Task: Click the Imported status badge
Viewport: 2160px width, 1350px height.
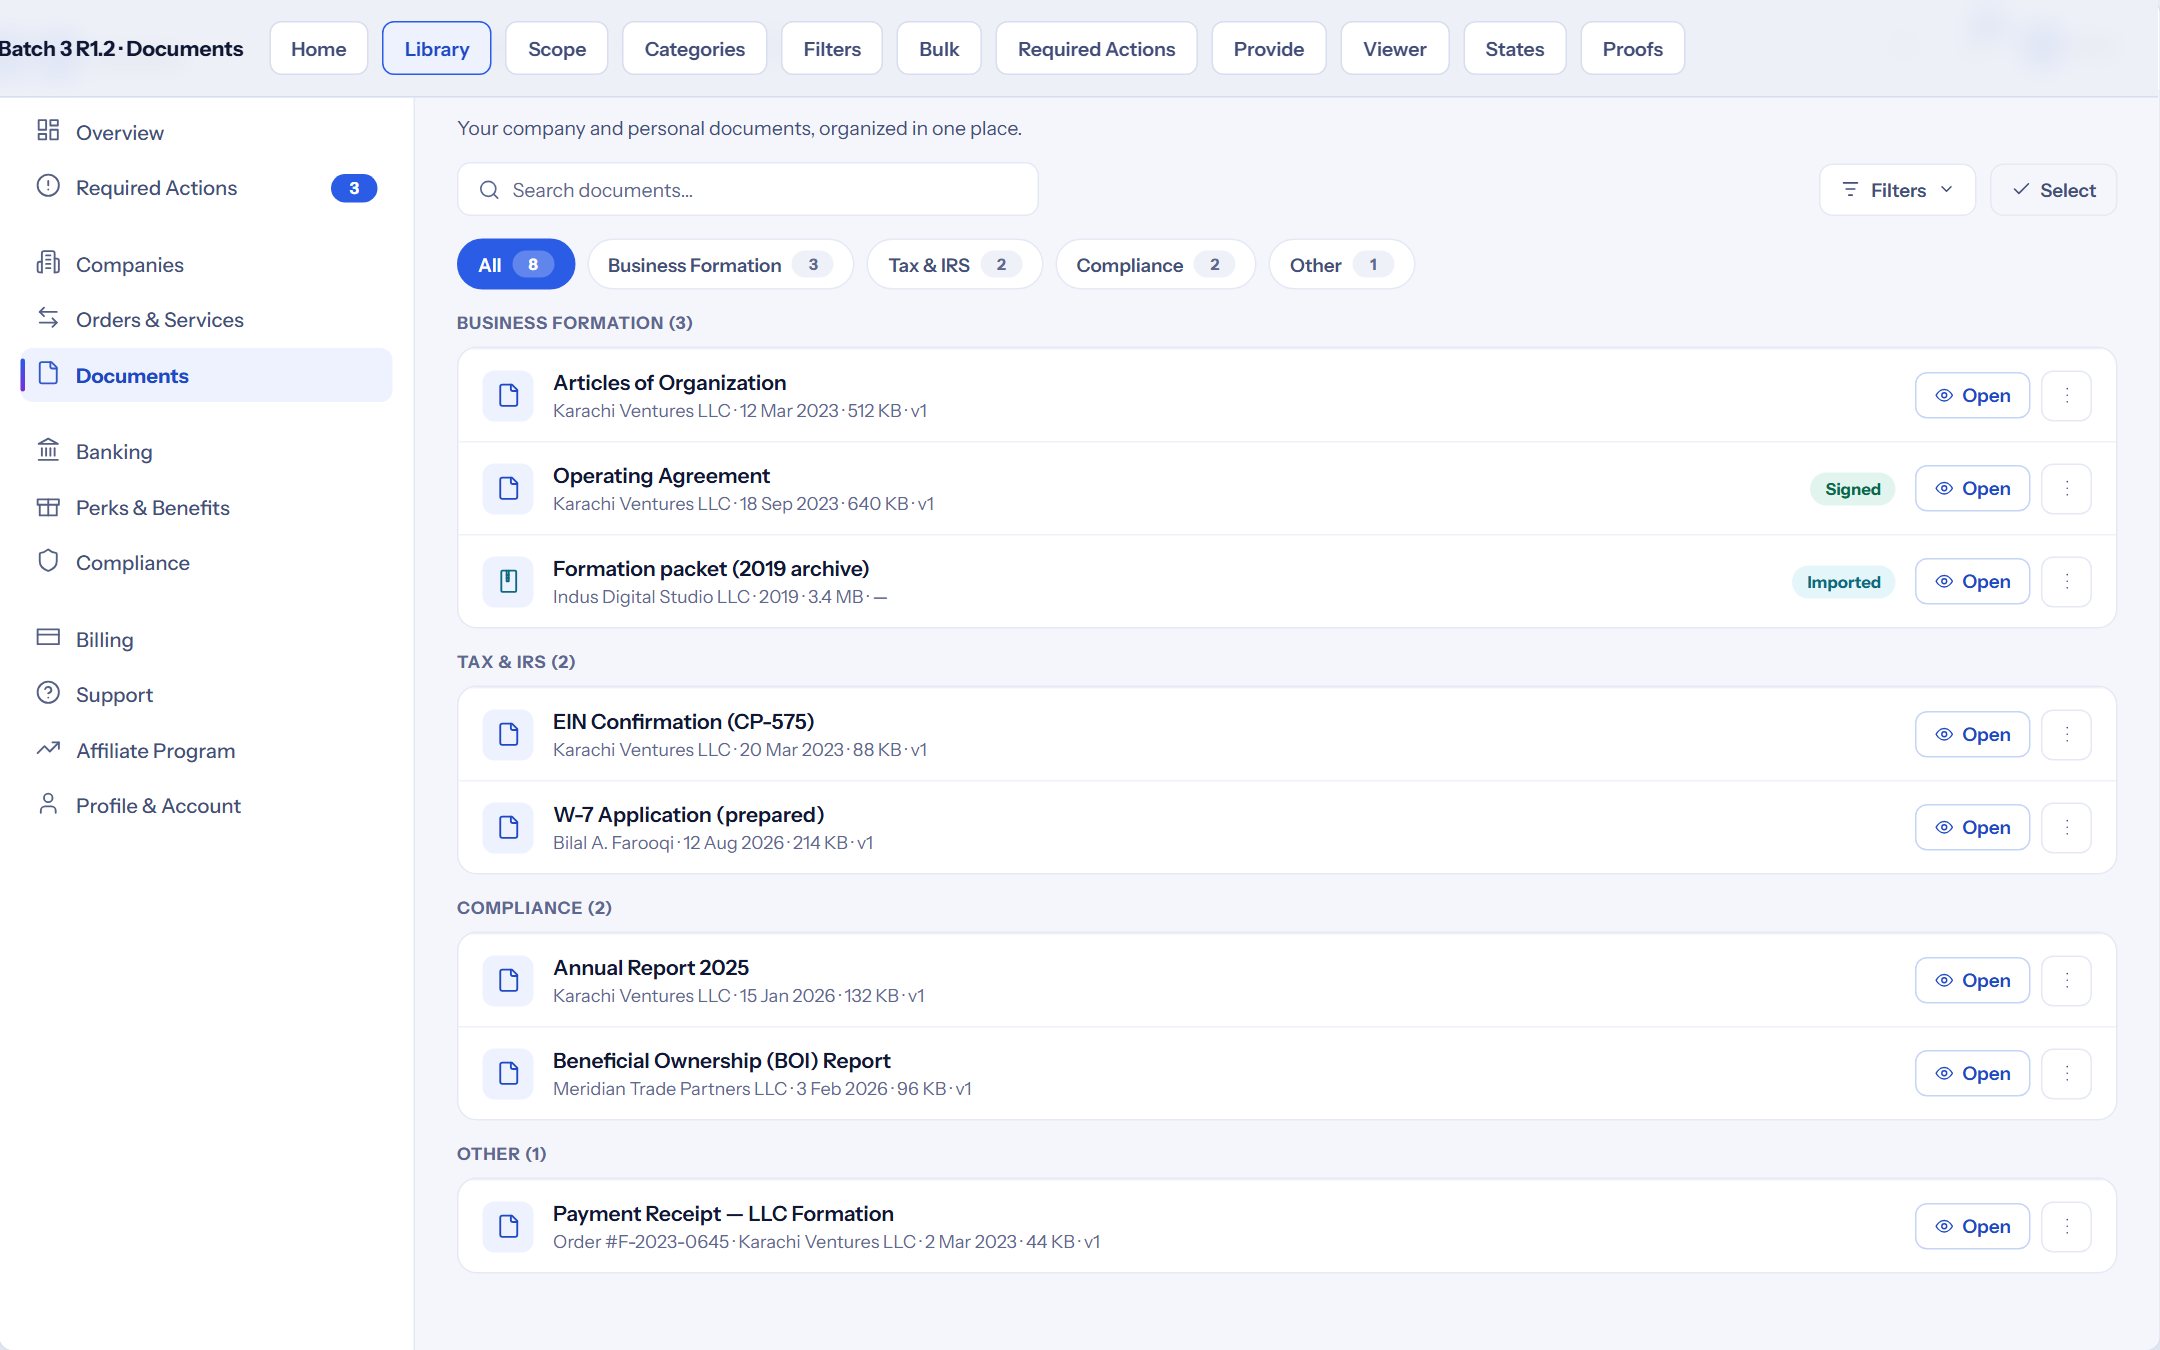Action: pos(1843,582)
